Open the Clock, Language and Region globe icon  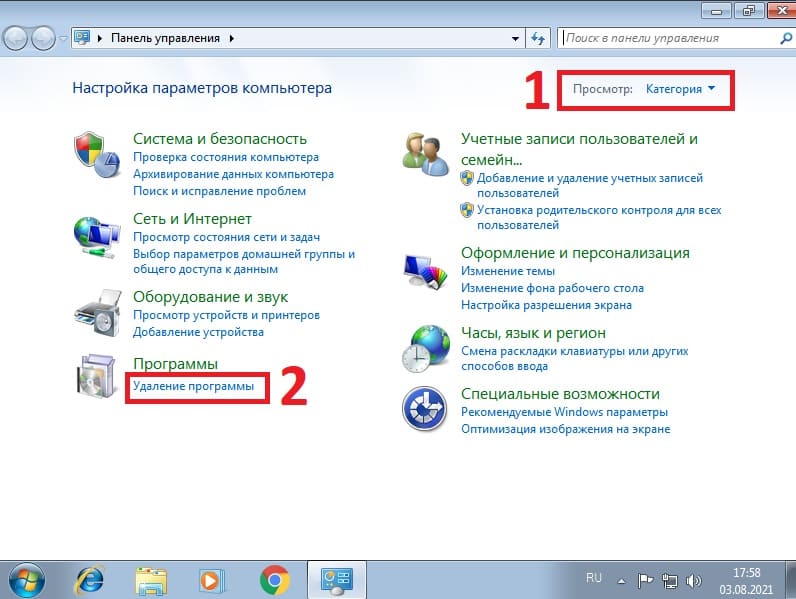pyautogui.click(x=425, y=349)
